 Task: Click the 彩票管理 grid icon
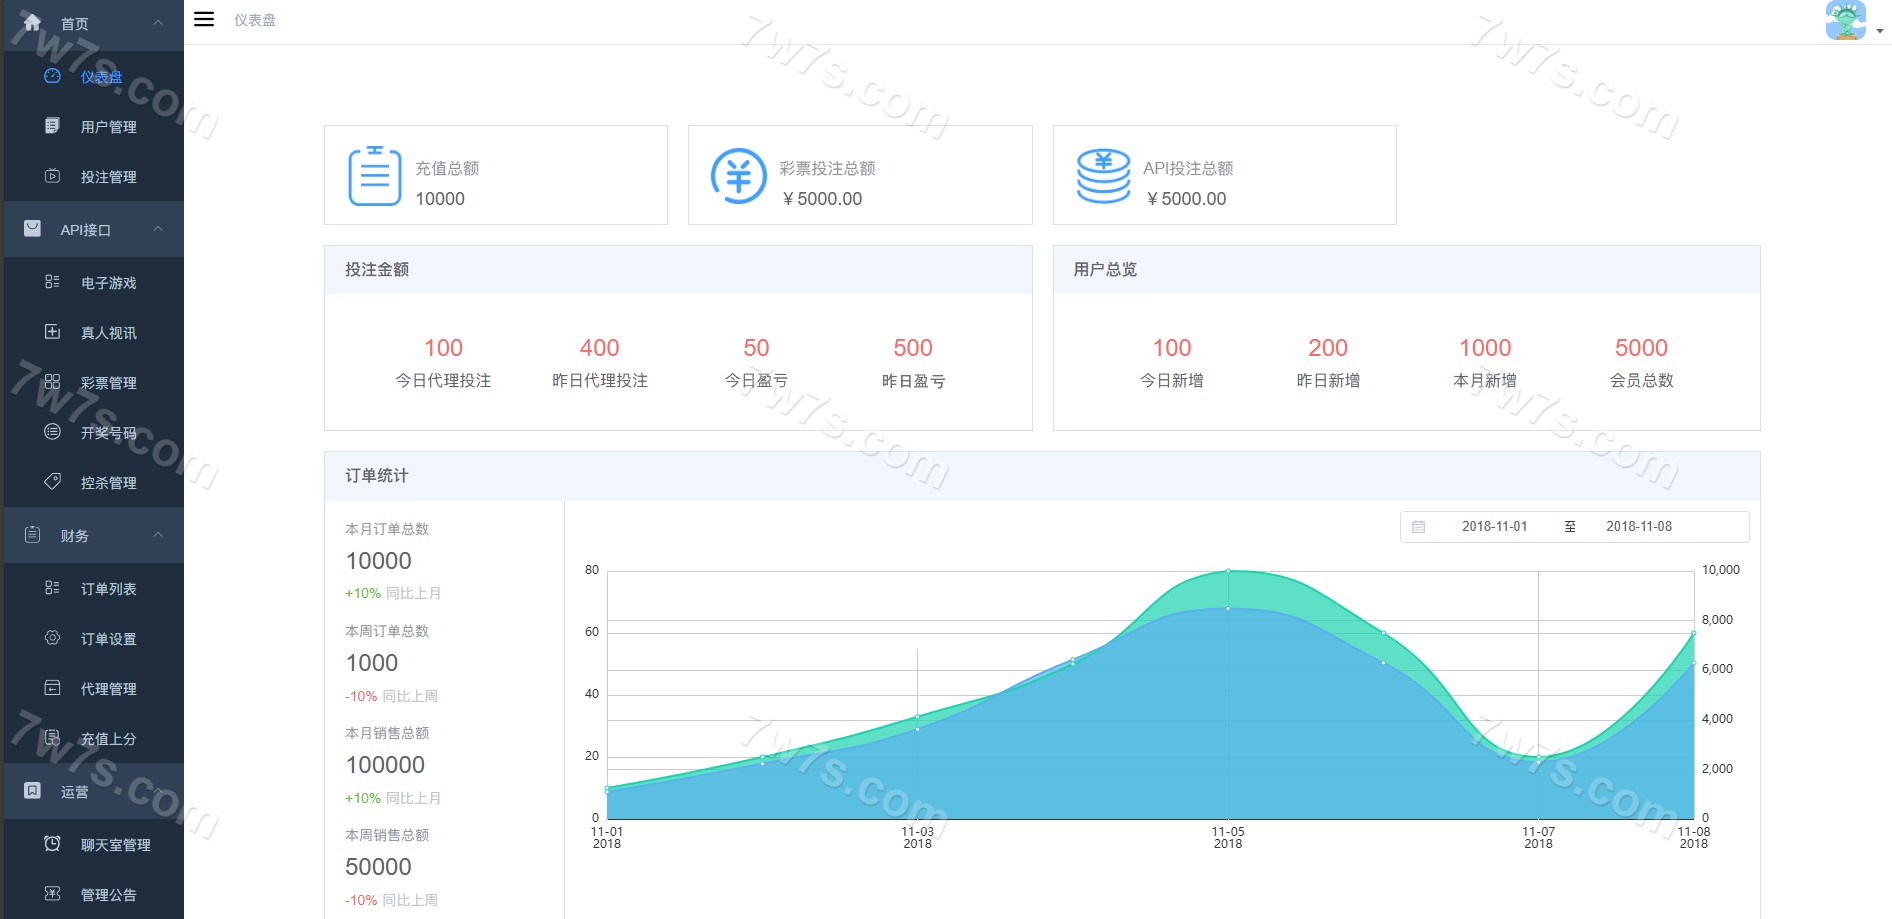(x=52, y=382)
